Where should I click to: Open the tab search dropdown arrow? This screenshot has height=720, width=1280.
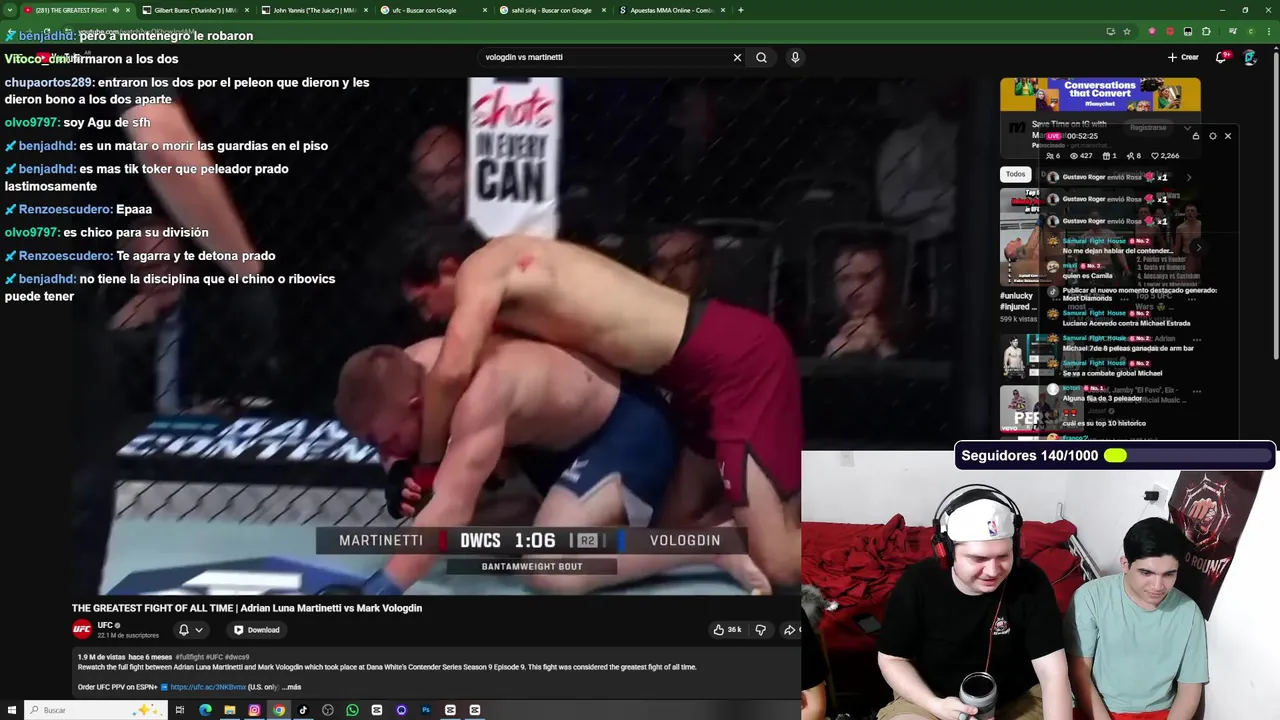(x=9, y=10)
